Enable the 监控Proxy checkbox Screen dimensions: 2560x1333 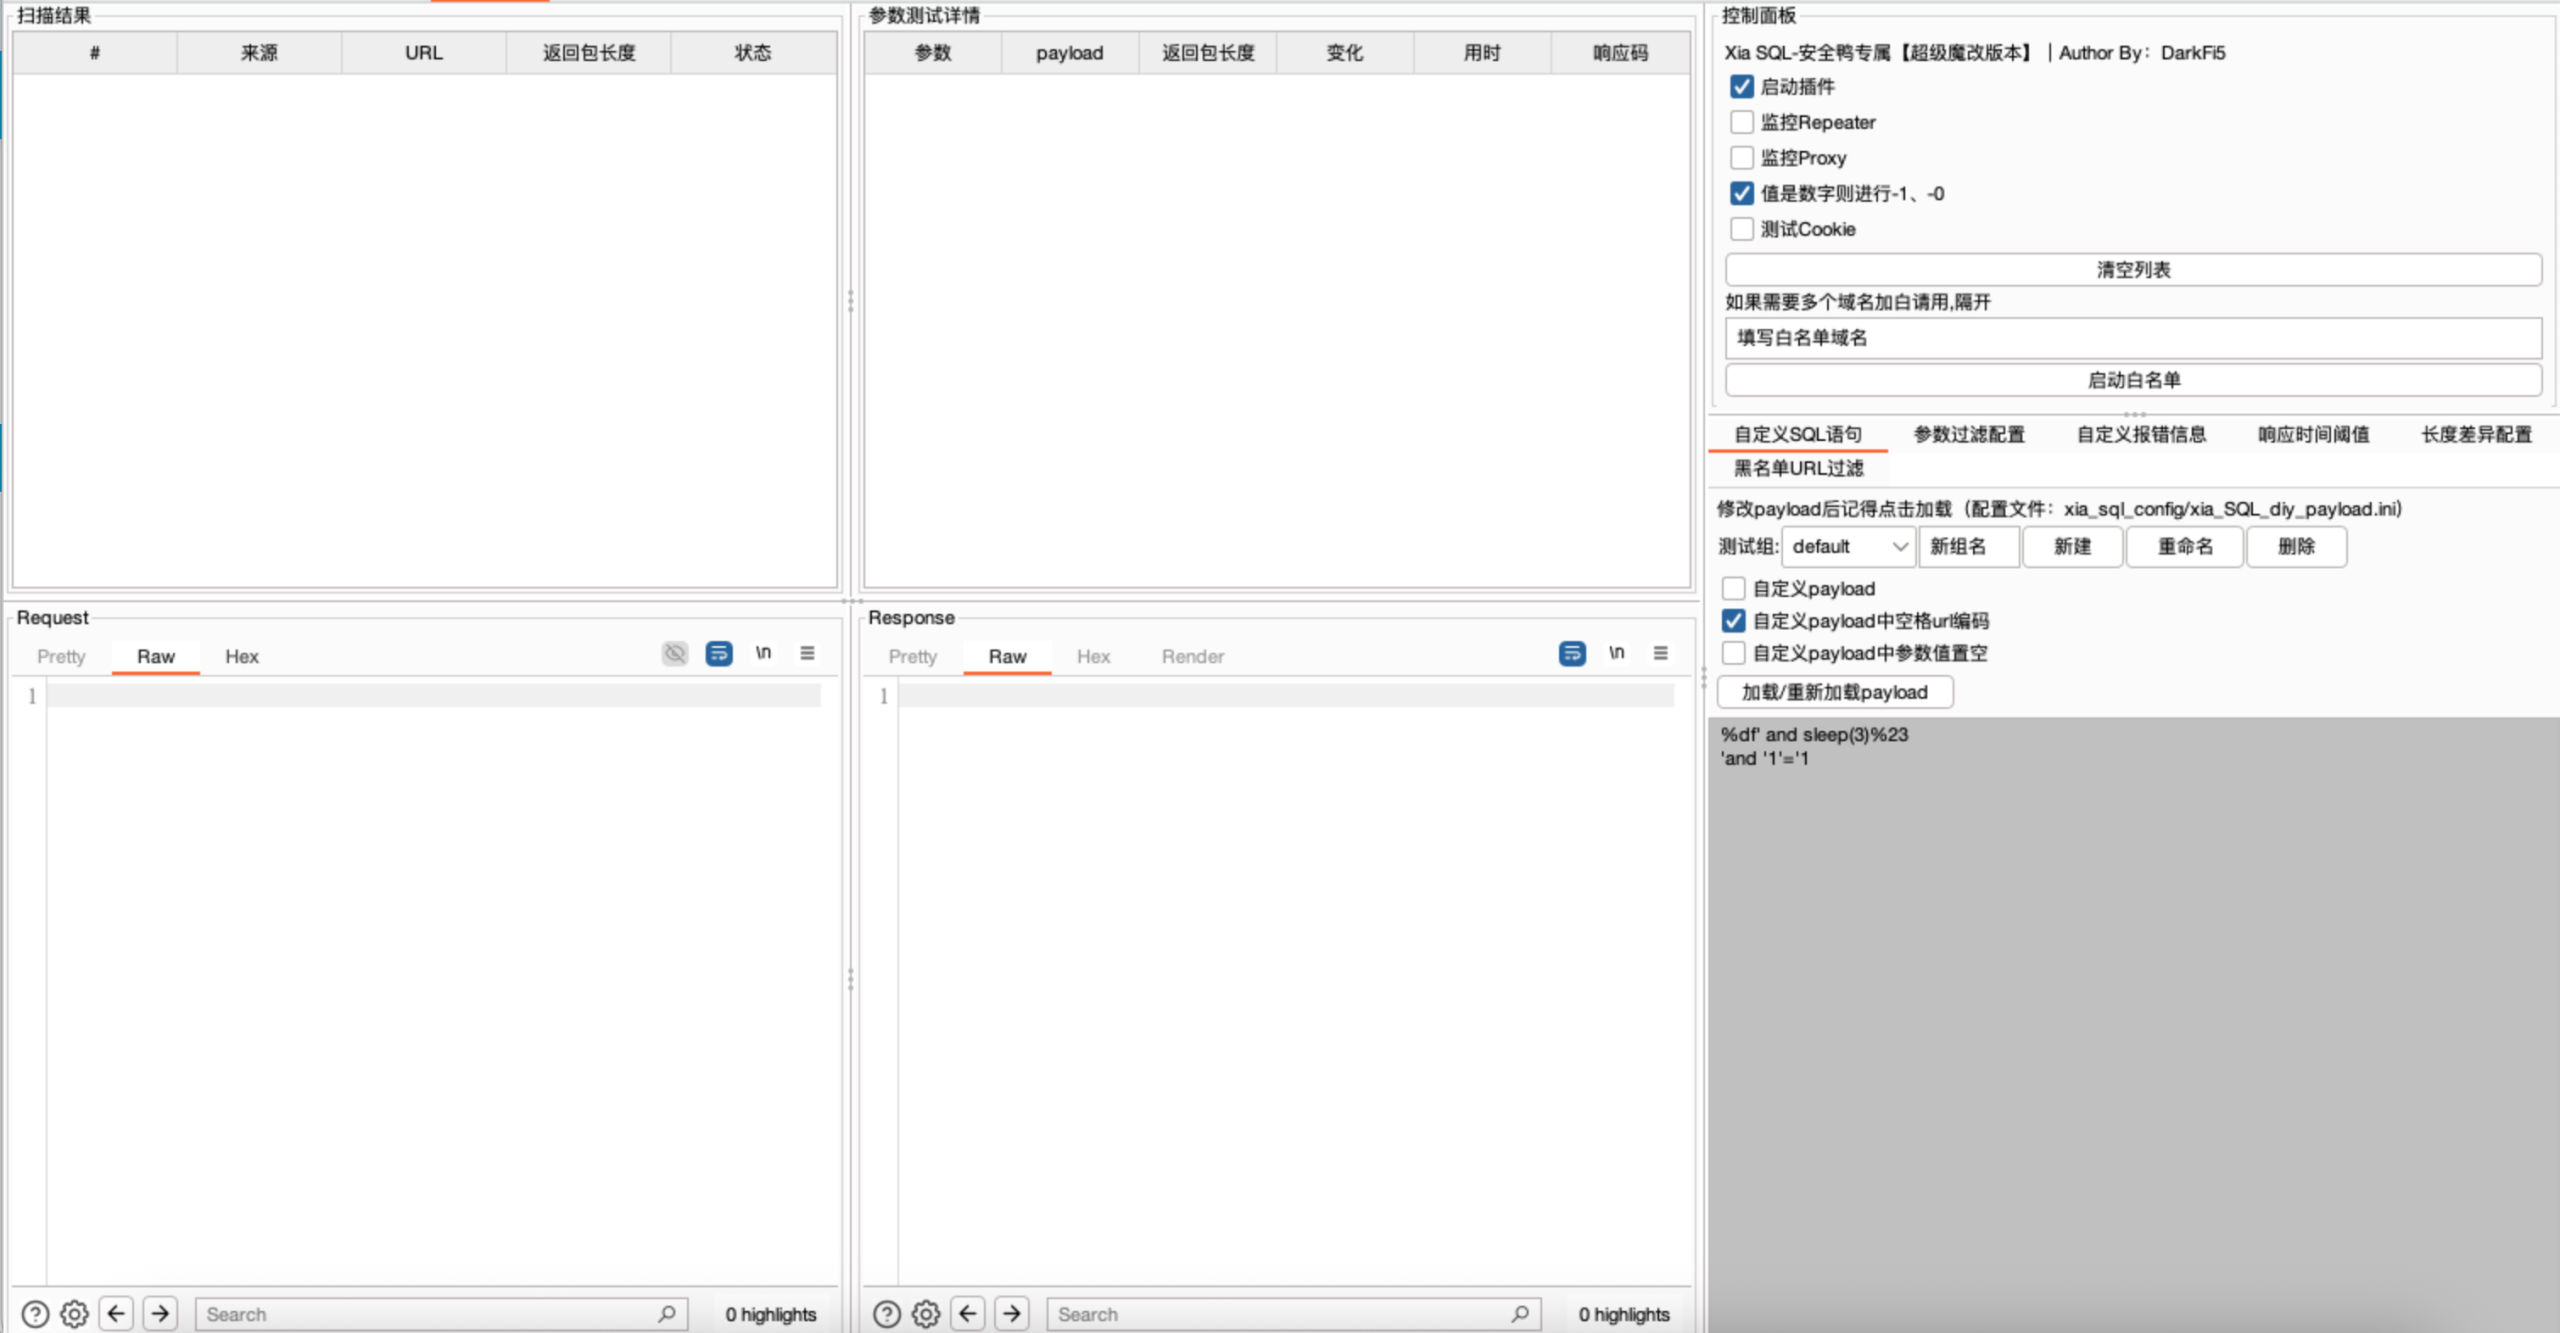pyautogui.click(x=1742, y=157)
